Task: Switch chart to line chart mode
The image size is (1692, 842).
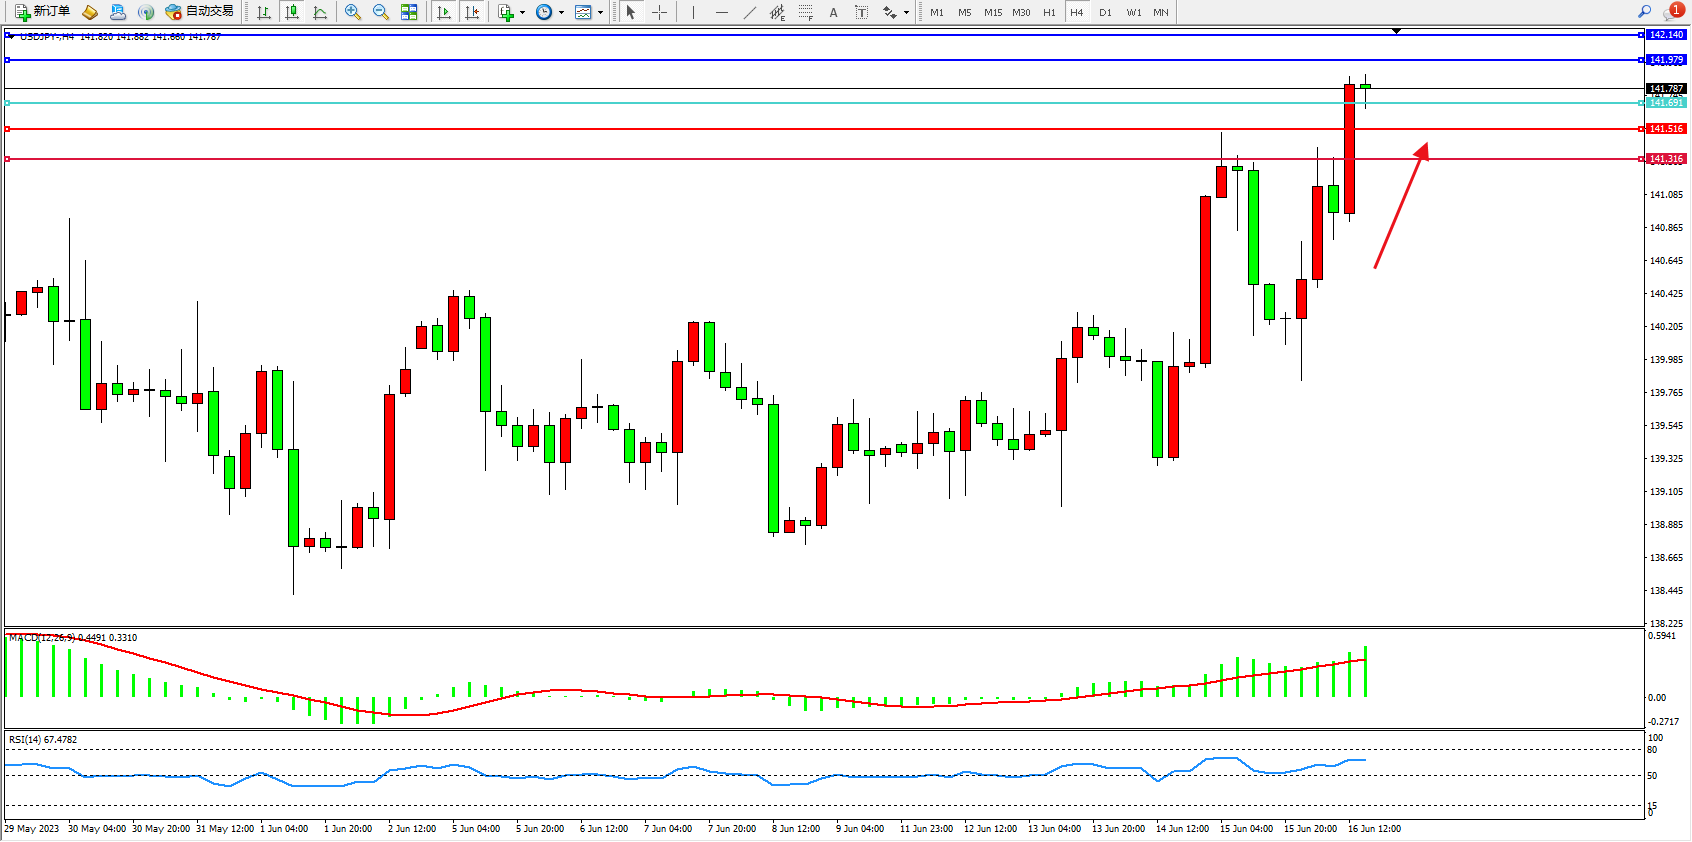Action: point(320,12)
